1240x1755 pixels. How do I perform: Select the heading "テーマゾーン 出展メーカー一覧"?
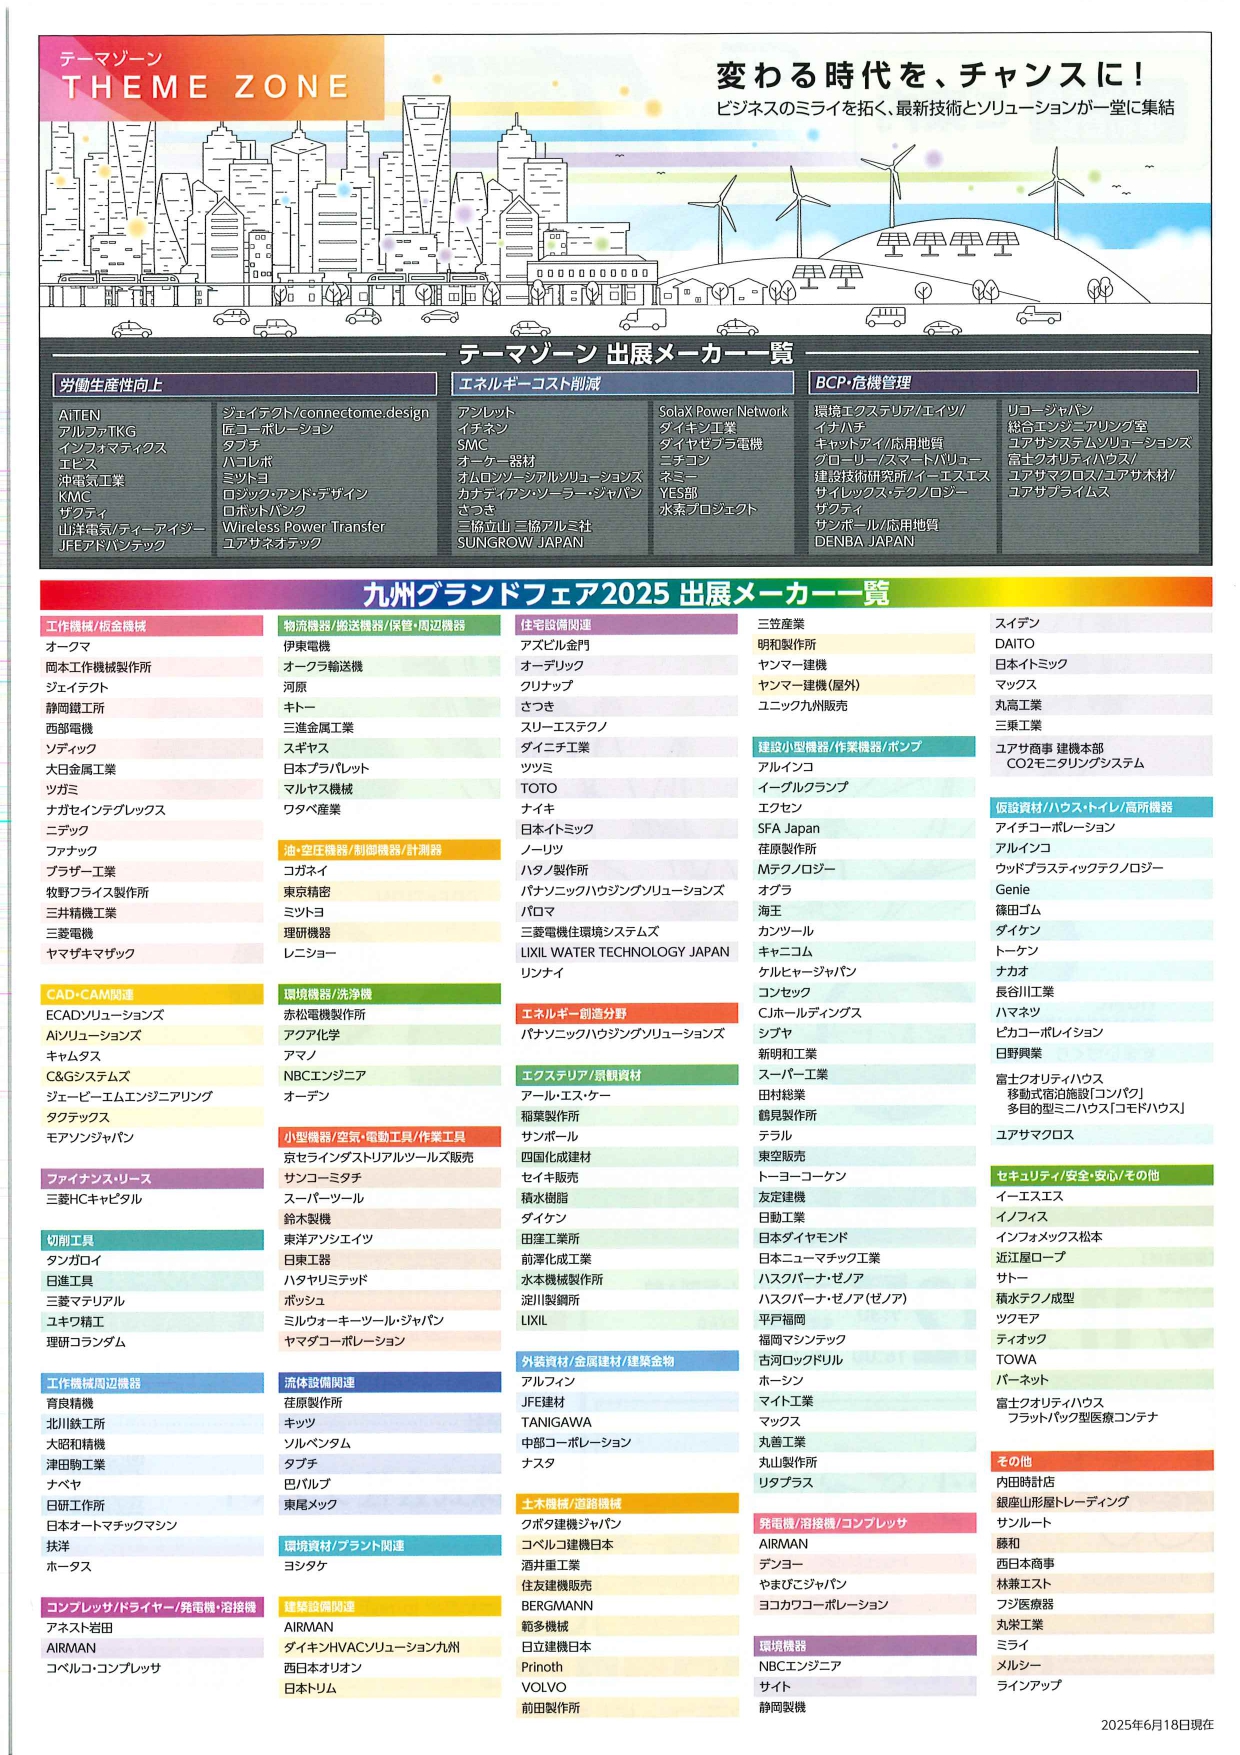(626, 353)
